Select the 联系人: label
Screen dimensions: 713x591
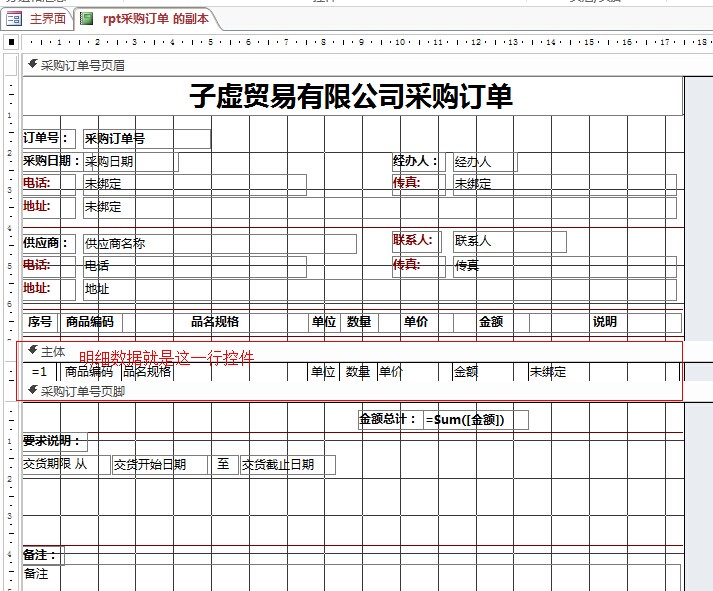(417, 241)
